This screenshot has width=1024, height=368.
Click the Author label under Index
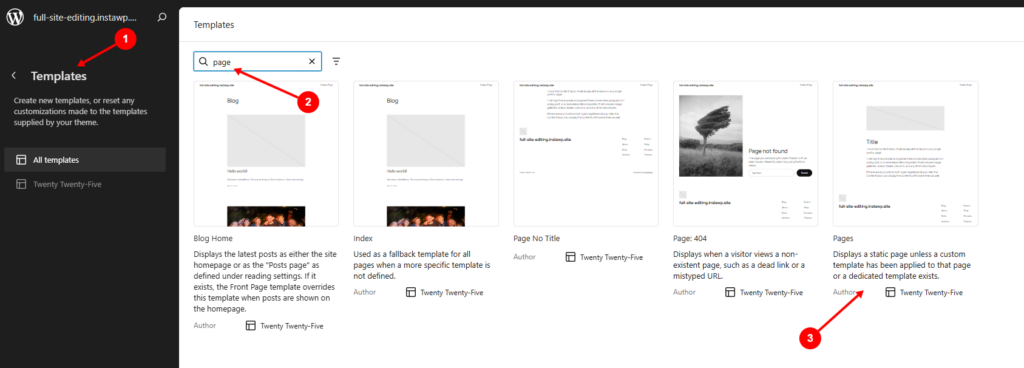click(x=364, y=292)
